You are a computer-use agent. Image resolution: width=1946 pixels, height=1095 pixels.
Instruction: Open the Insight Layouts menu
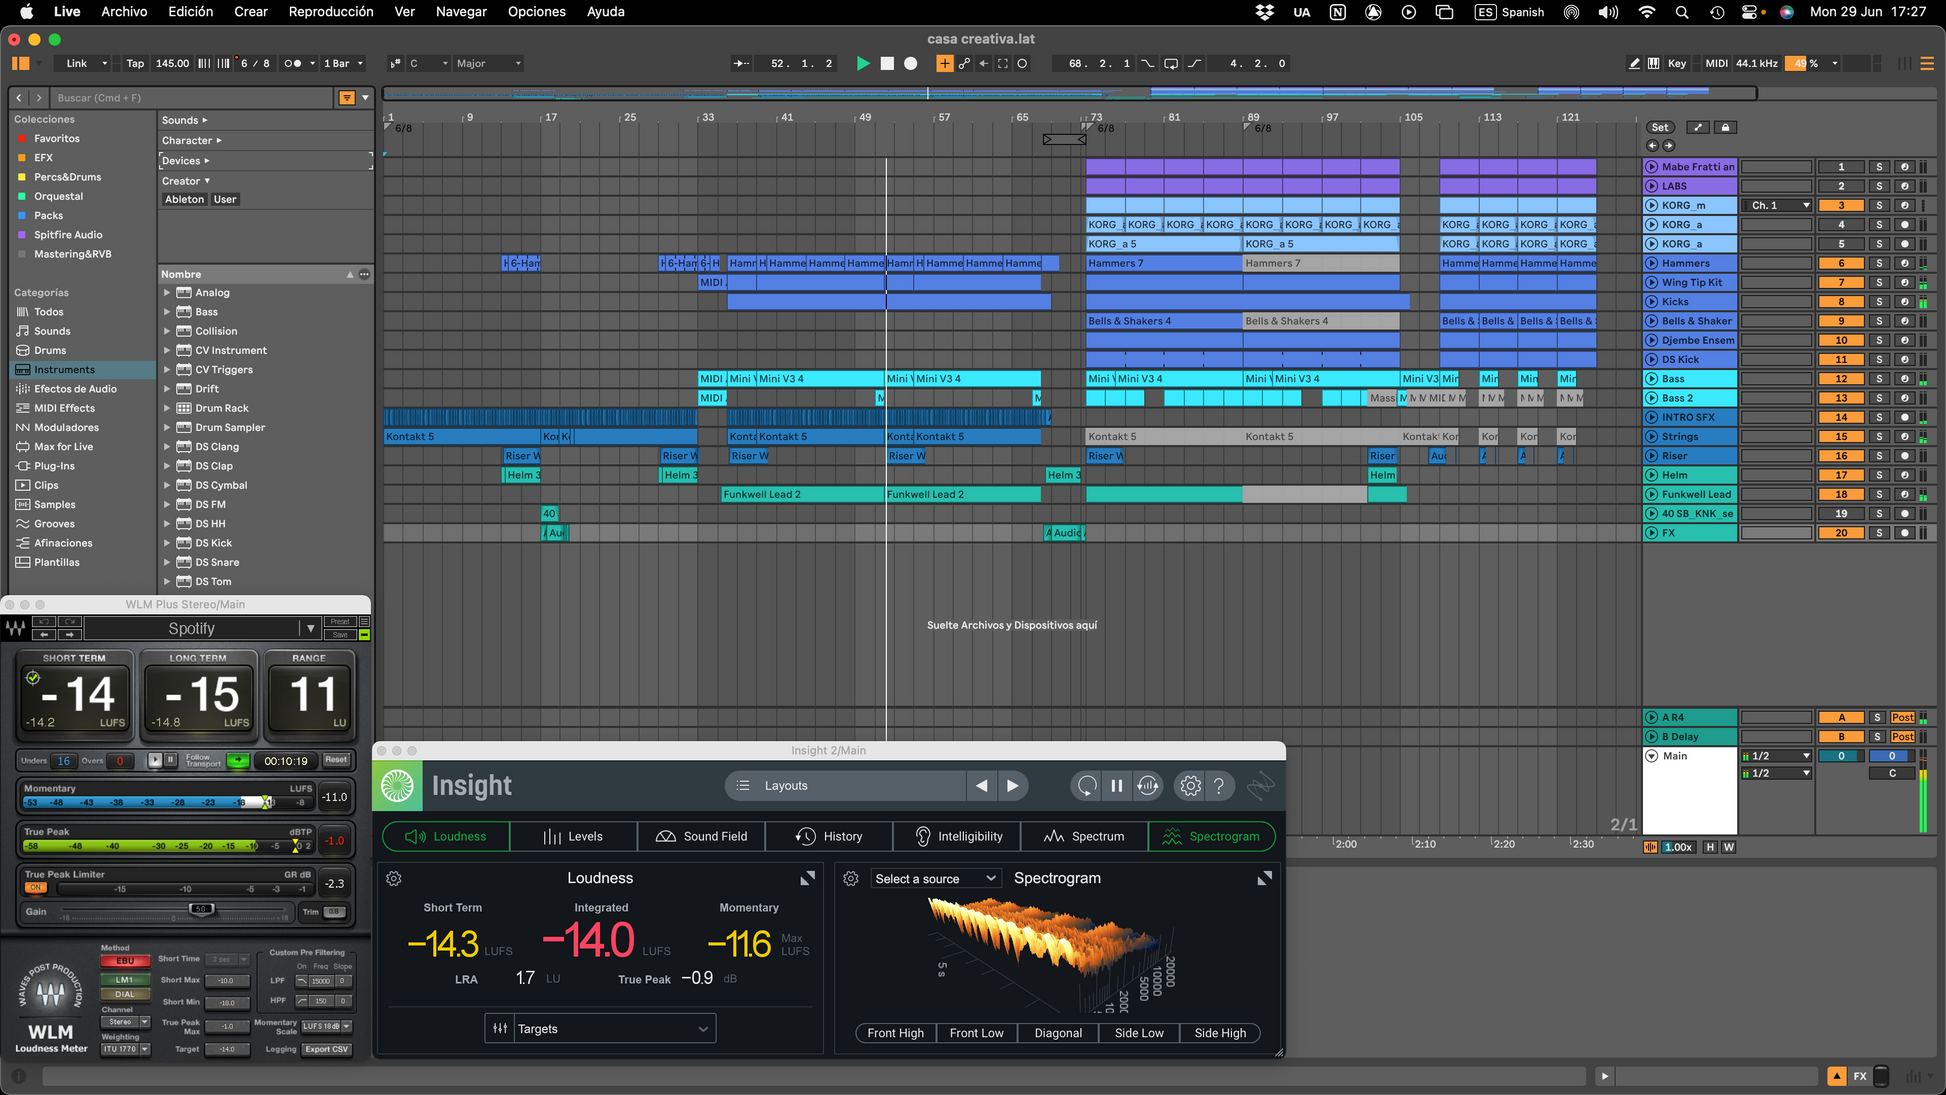[x=844, y=785]
